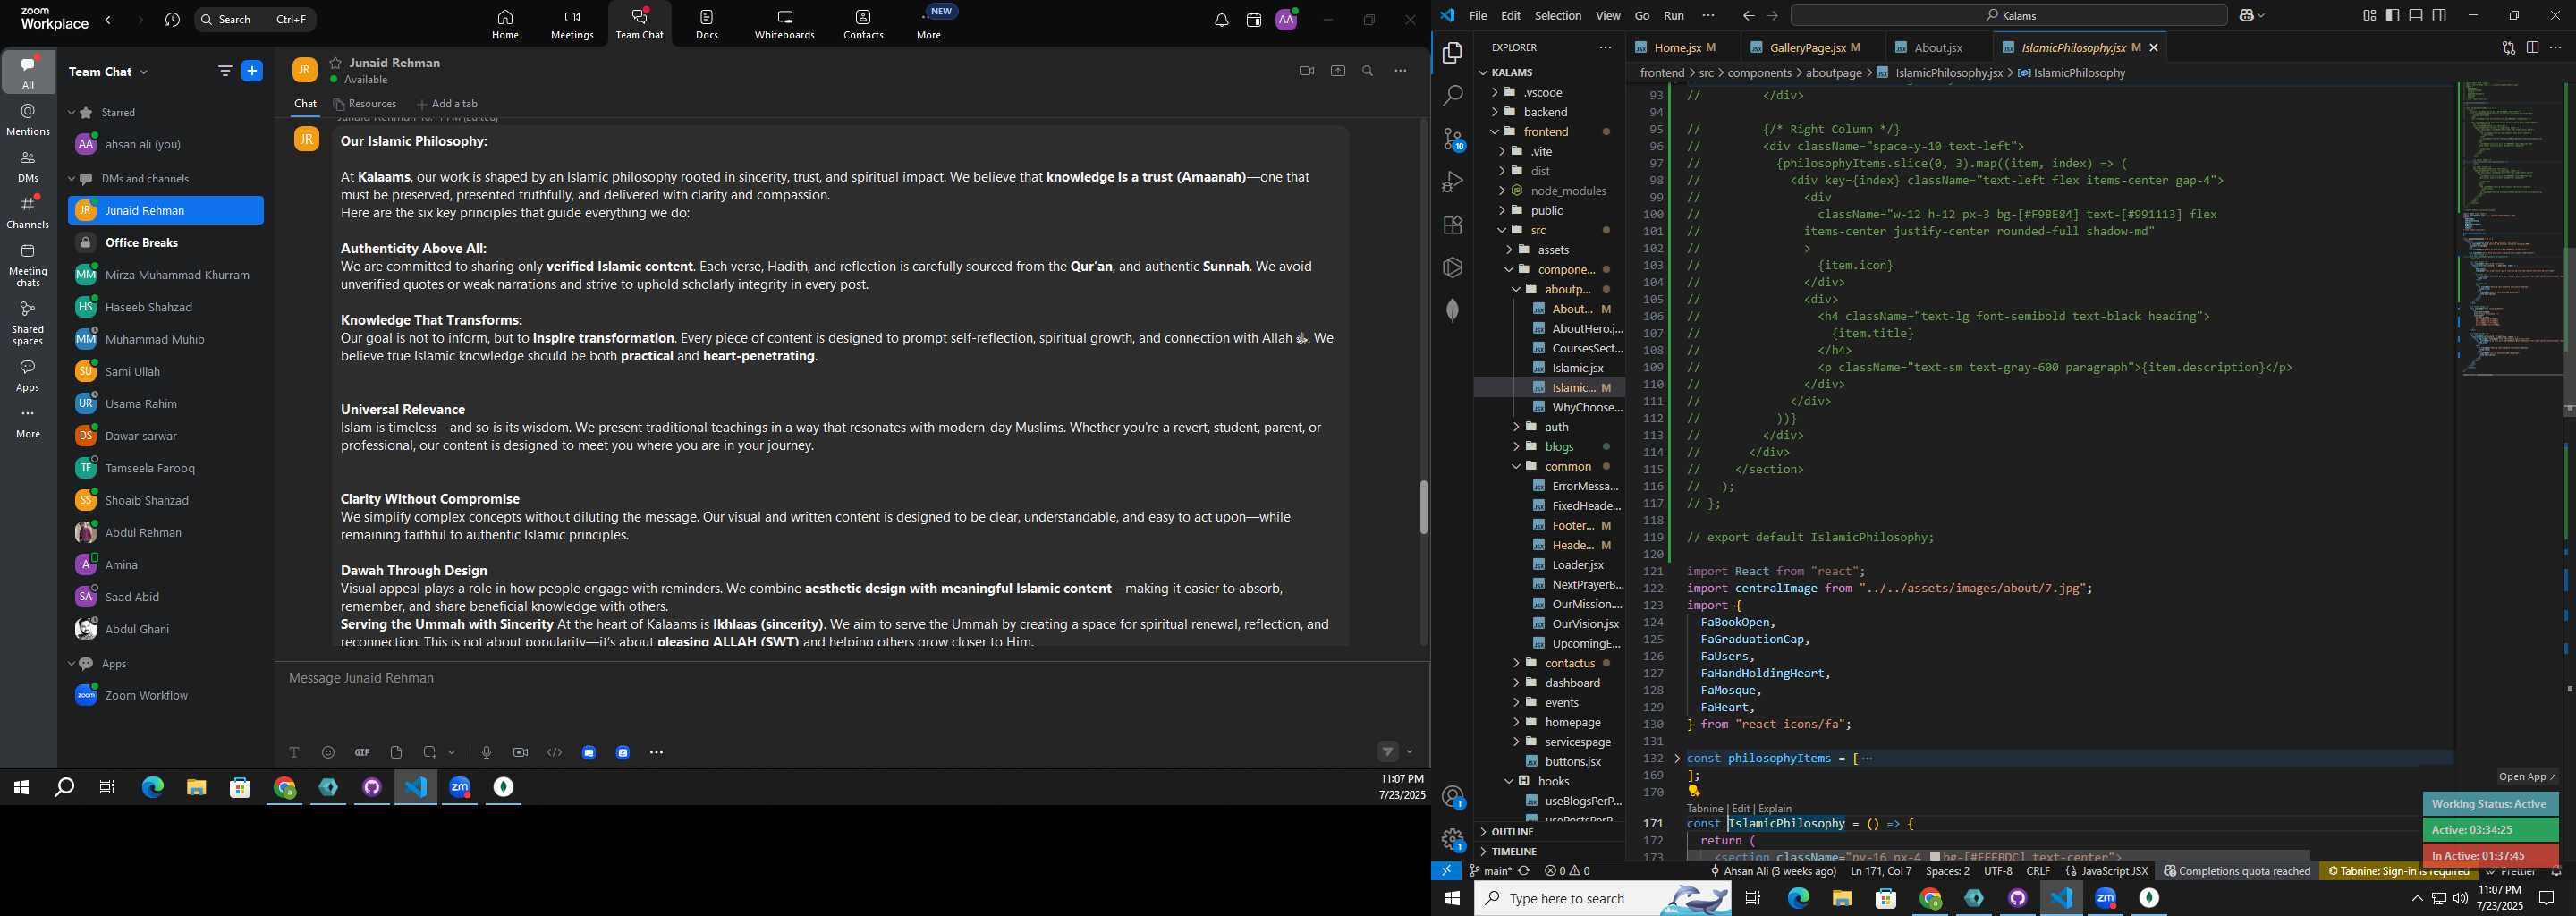Open emoji picker in message composer

328,752
